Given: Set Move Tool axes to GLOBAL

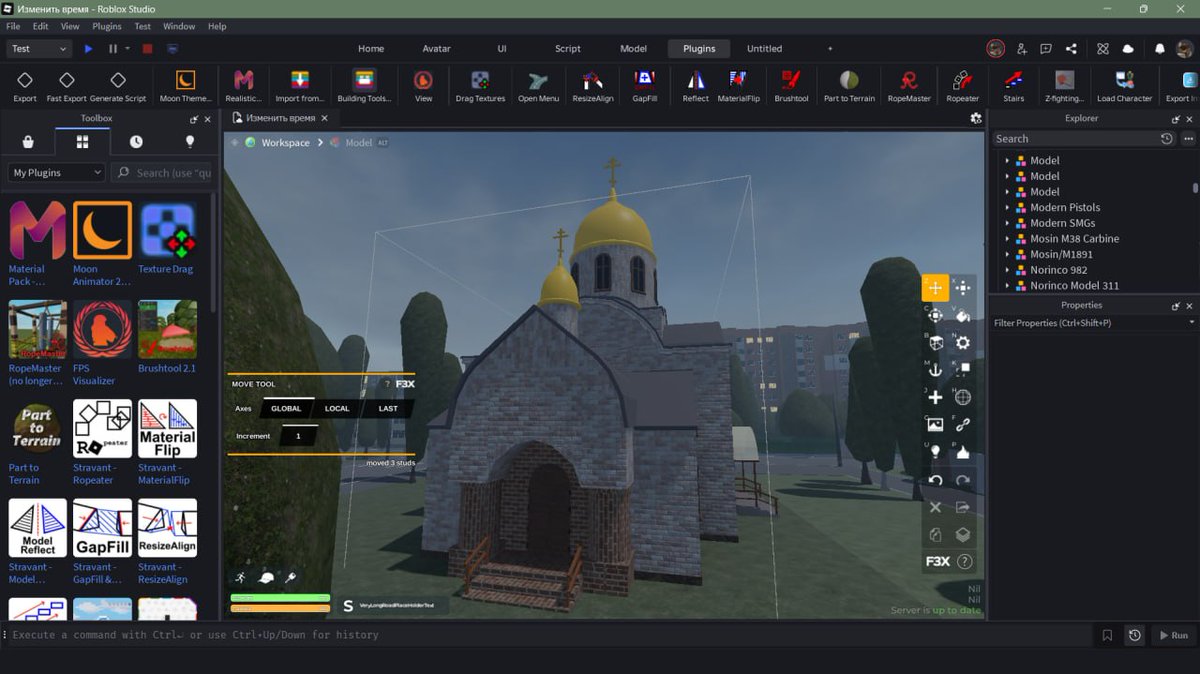Looking at the screenshot, I should (x=286, y=408).
